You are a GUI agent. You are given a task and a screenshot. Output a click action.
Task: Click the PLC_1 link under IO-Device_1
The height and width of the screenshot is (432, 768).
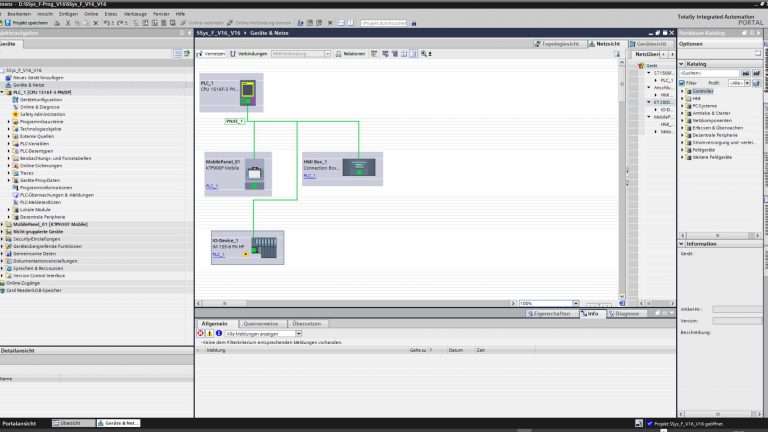tap(218, 255)
